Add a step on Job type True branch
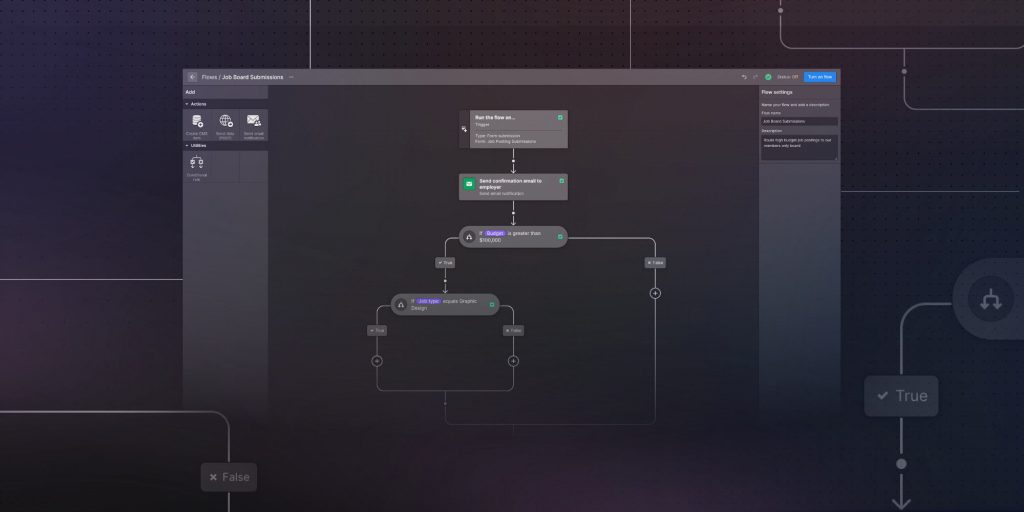 377,361
